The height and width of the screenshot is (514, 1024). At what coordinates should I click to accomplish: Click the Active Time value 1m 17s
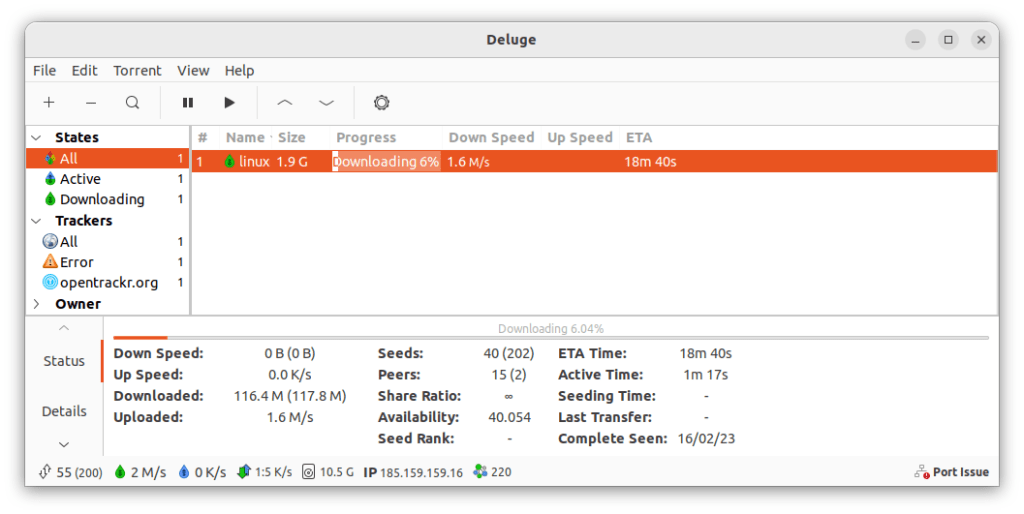(x=706, y=375)
